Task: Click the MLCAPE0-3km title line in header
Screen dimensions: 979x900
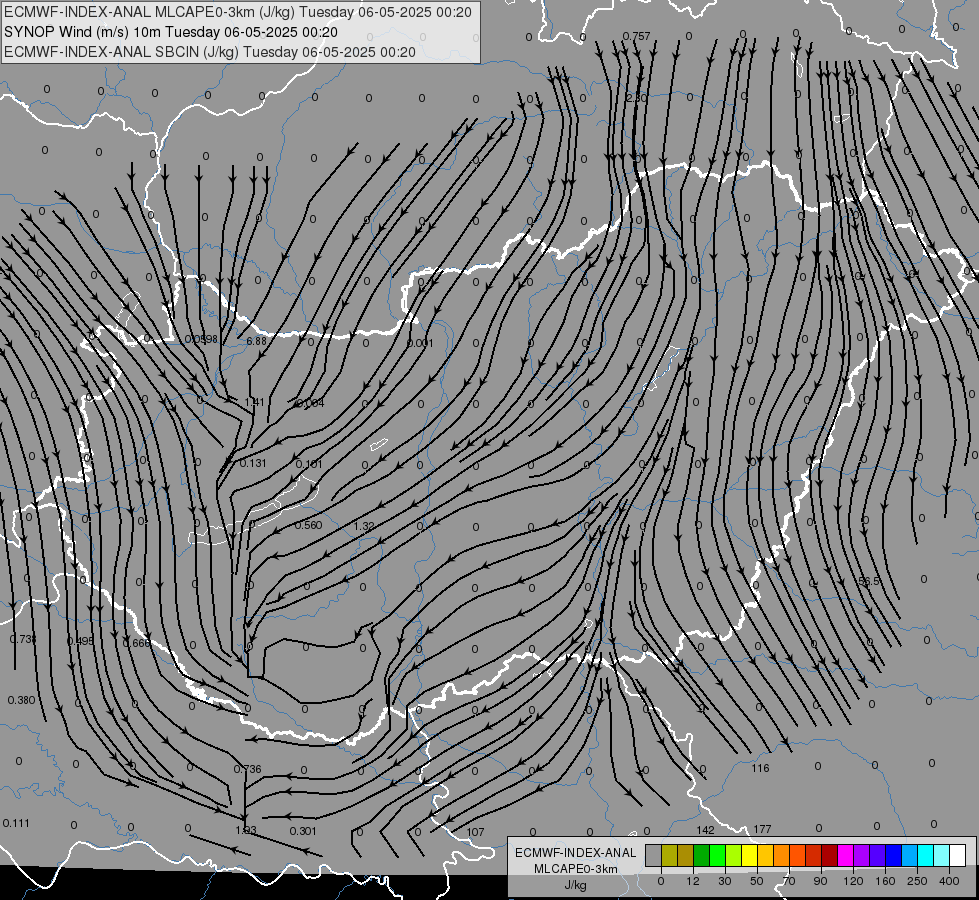Action: click(x=238, y=12)
